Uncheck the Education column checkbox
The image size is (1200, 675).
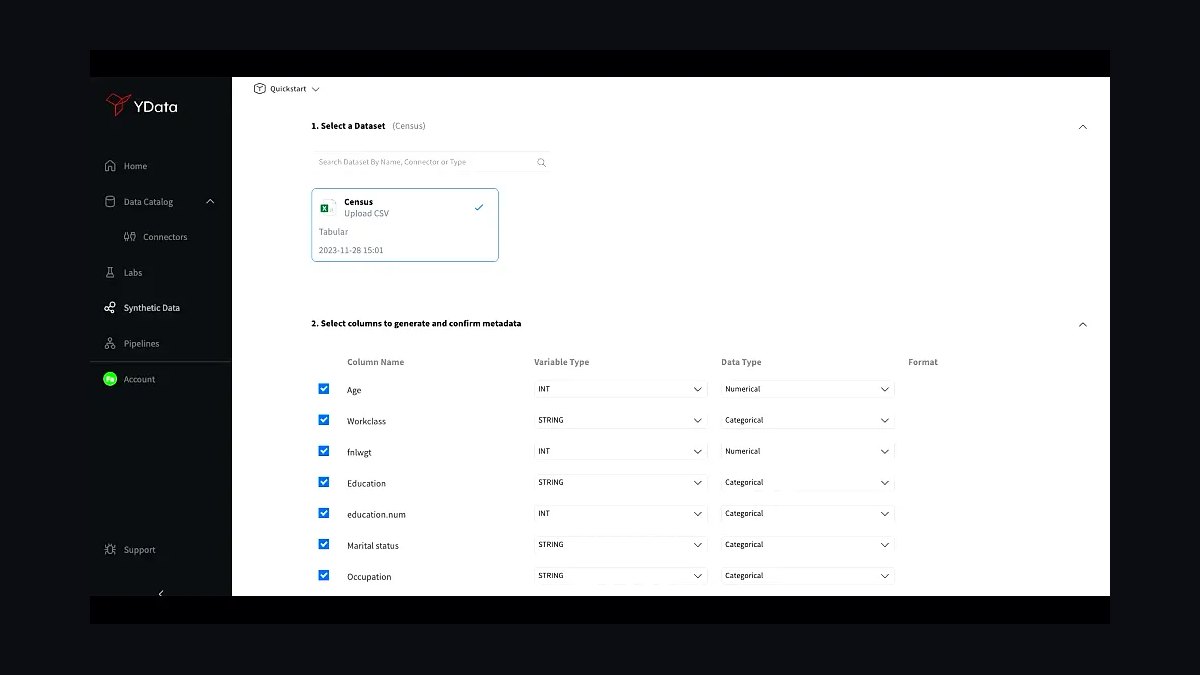point(324,482)
